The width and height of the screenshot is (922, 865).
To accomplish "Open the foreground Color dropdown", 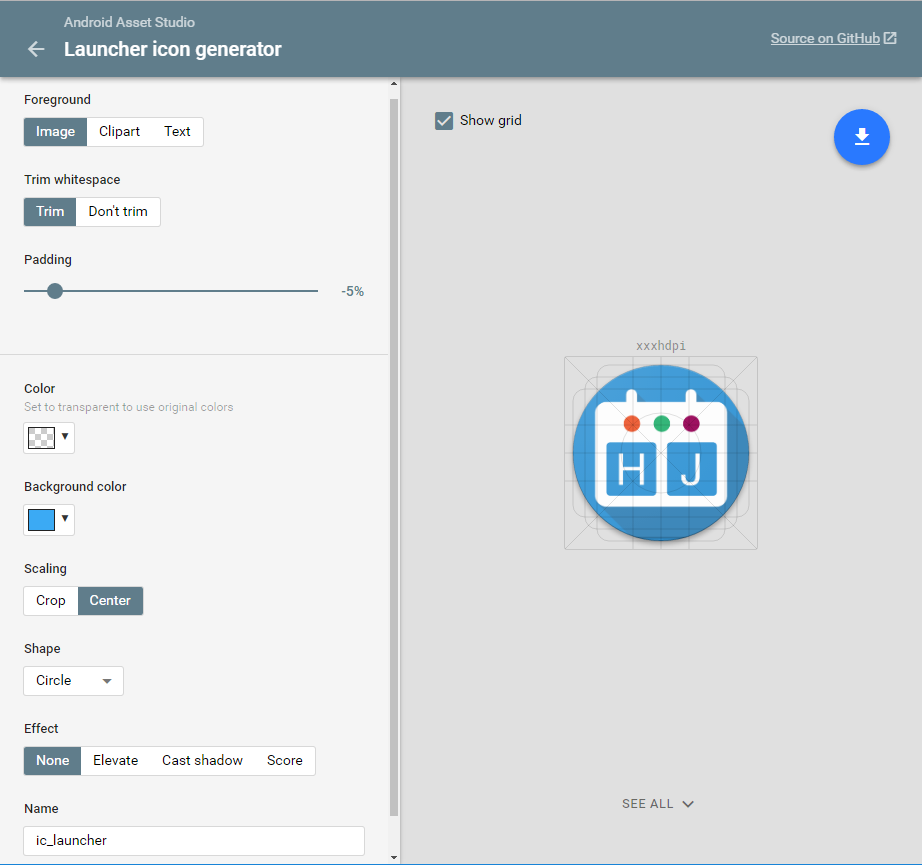I will click(x=48, y=437).
